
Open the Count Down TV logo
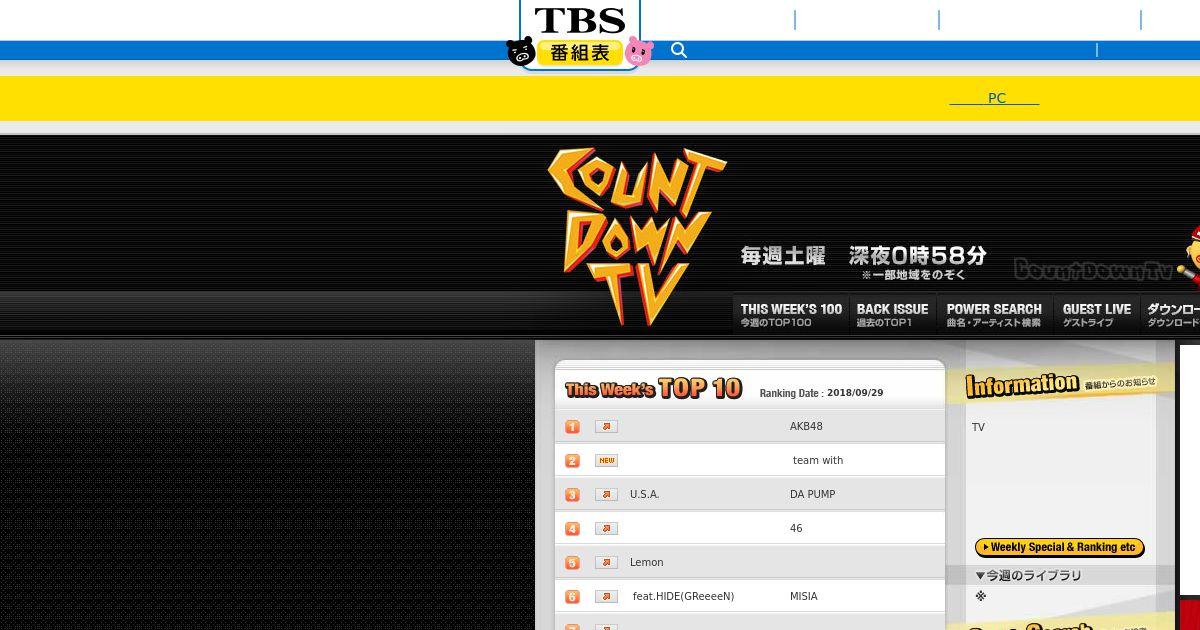point(637,237)
